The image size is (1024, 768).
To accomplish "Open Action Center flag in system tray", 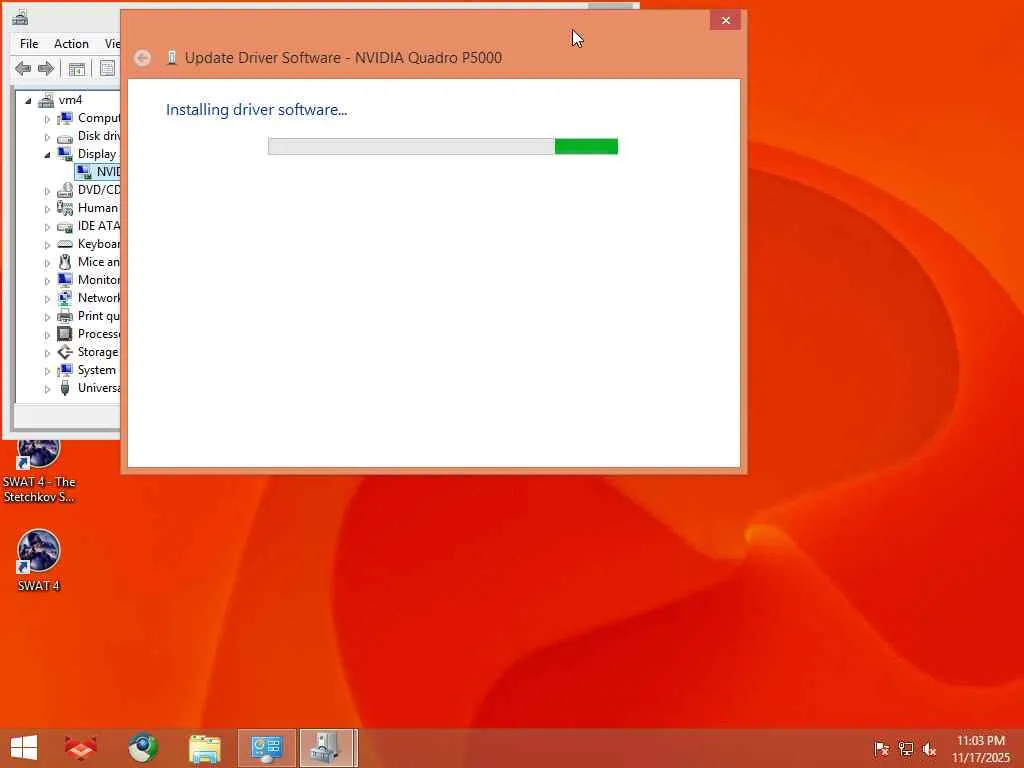I will [x=881, y=748].
